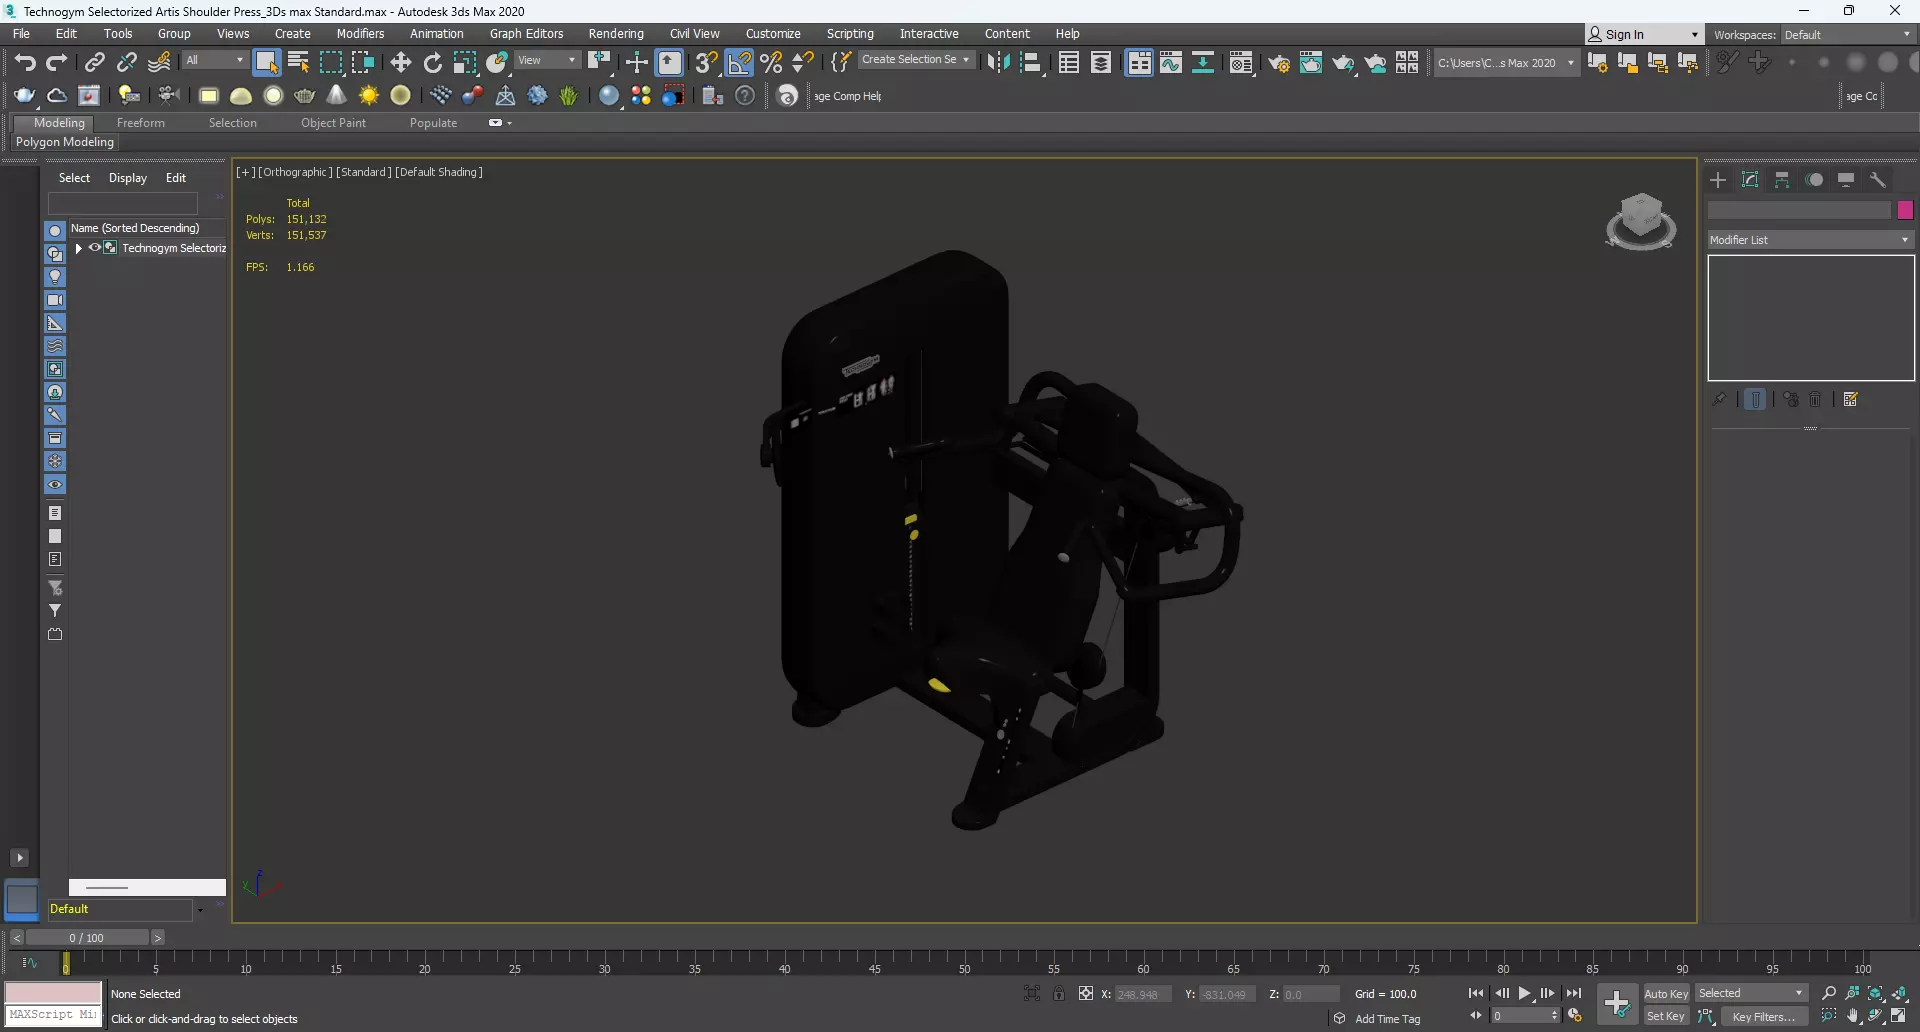1920x1032 pixels.
Task: Open the Material Editor
Action: pyautogui.click(x=1241, y=62)
